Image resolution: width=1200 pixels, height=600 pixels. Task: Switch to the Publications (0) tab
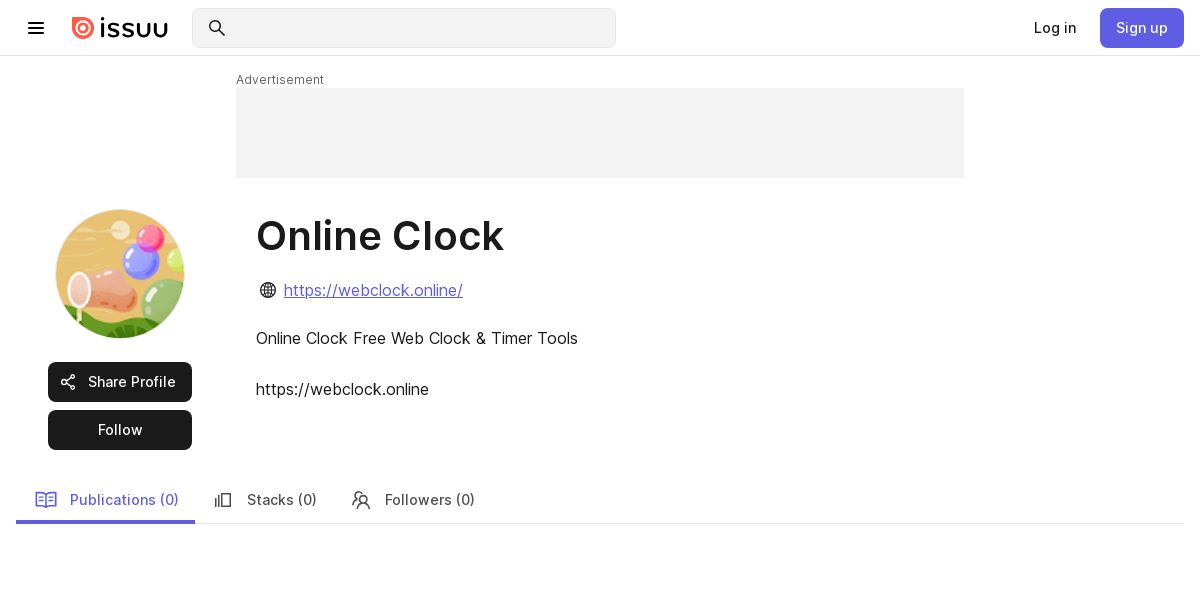coord(106,500)
